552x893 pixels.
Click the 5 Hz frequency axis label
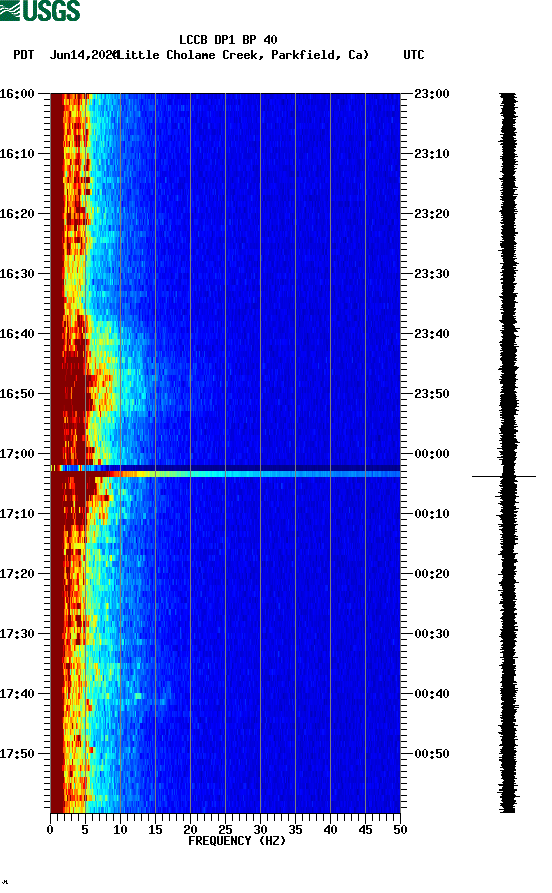[x=85, y=830]
